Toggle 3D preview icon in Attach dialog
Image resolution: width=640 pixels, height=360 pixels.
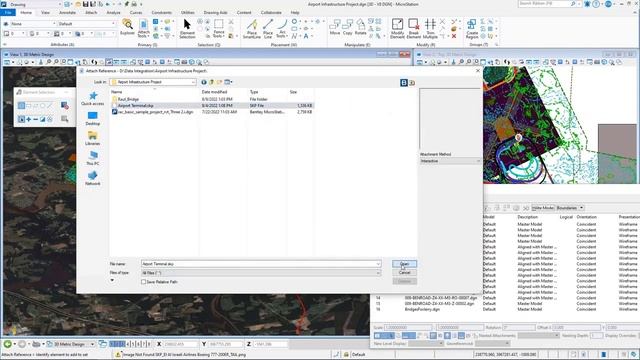pyautogui.click(x=412, y=83)
